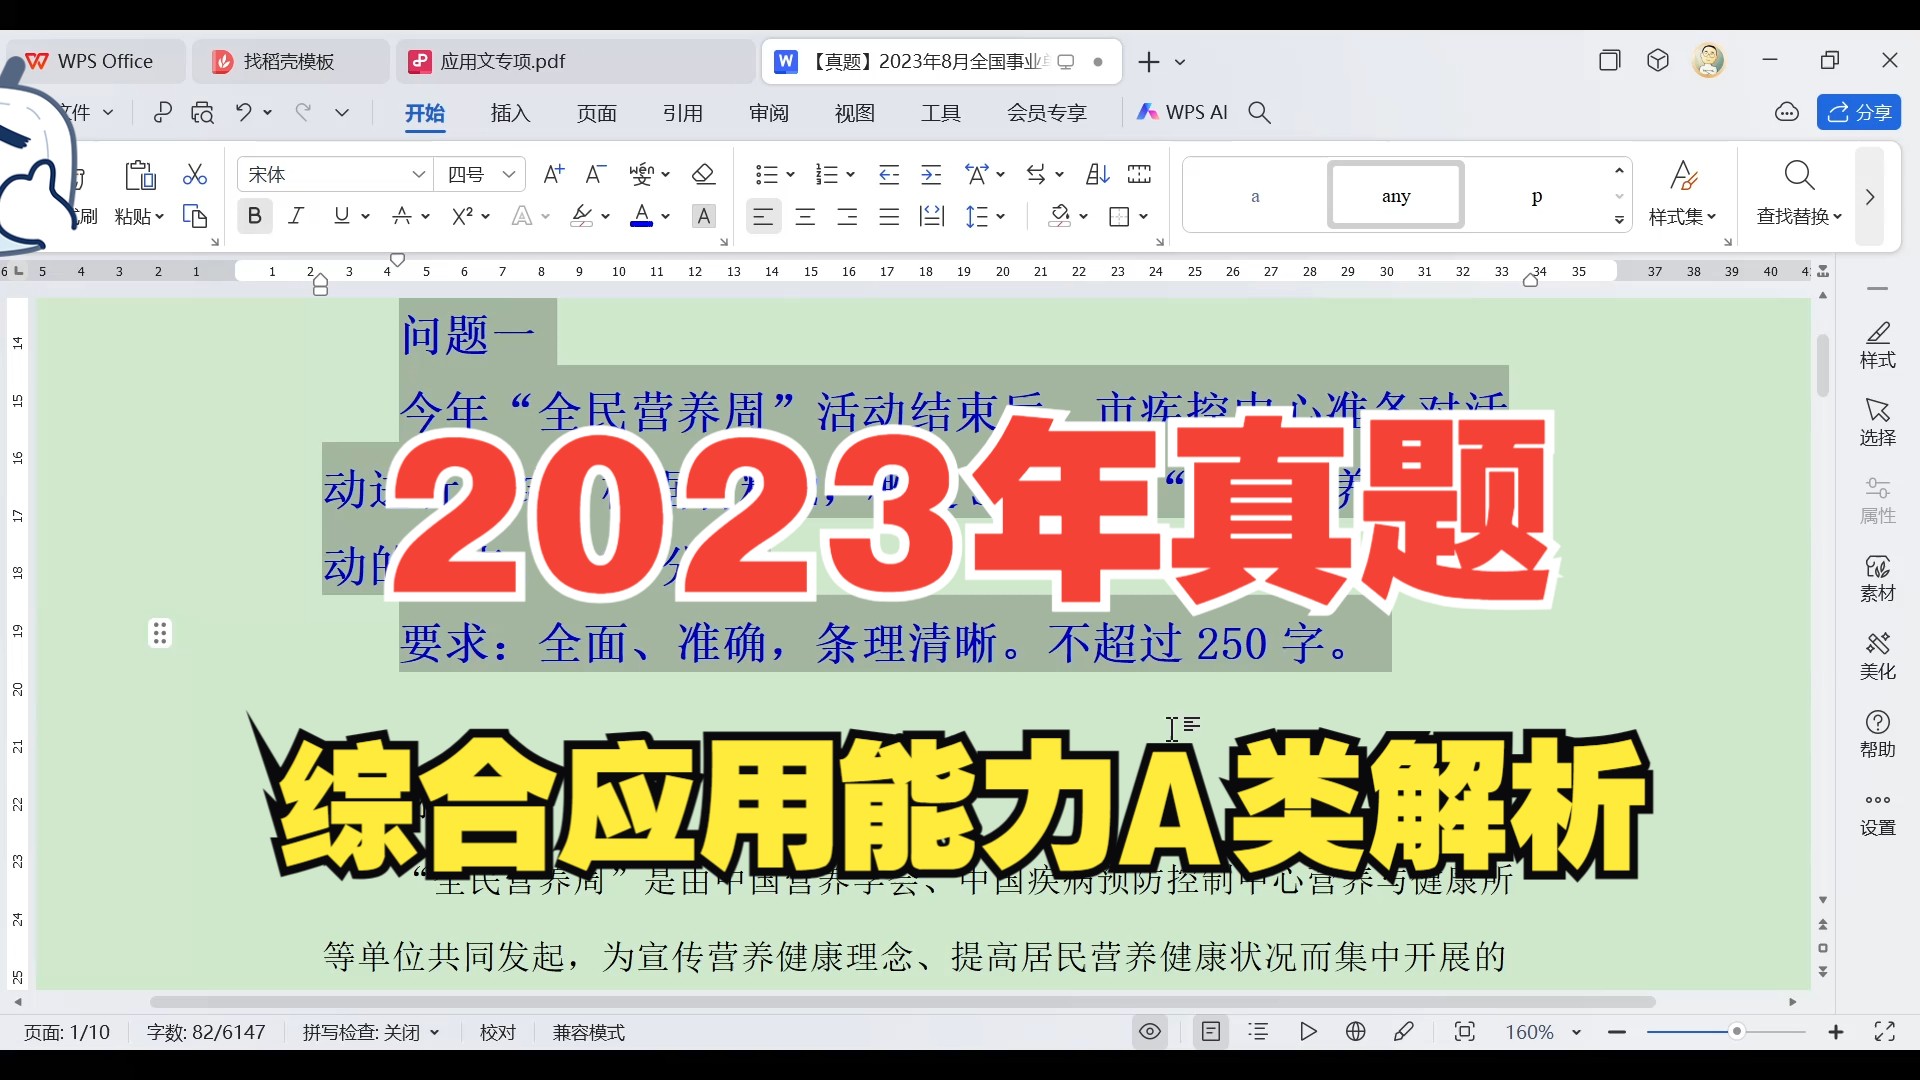Viewport: 1920px width, 1080px height.
Task: Open the 美化 panel on right sidebar
Action: [x=1878, y=655]
